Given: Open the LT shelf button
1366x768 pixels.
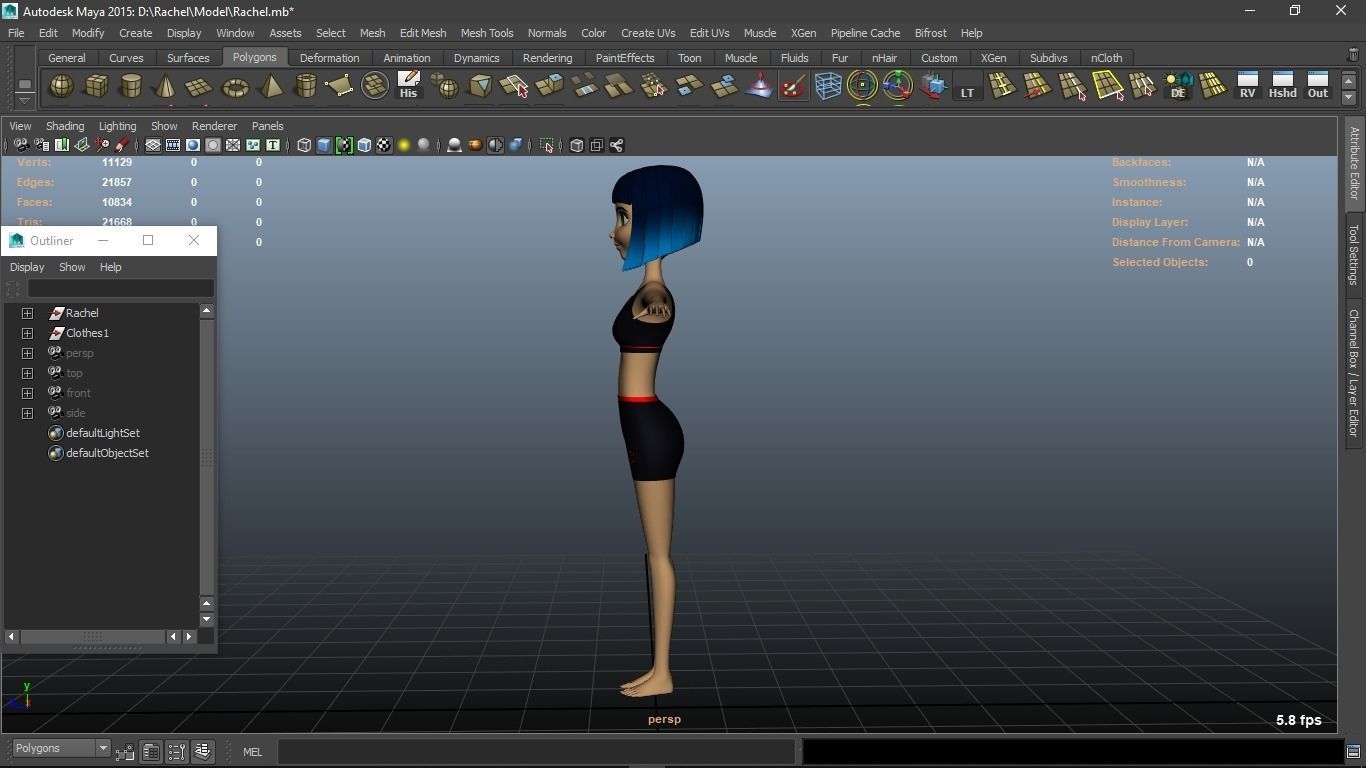Looking at the screenshot, I should pos(967,86).
